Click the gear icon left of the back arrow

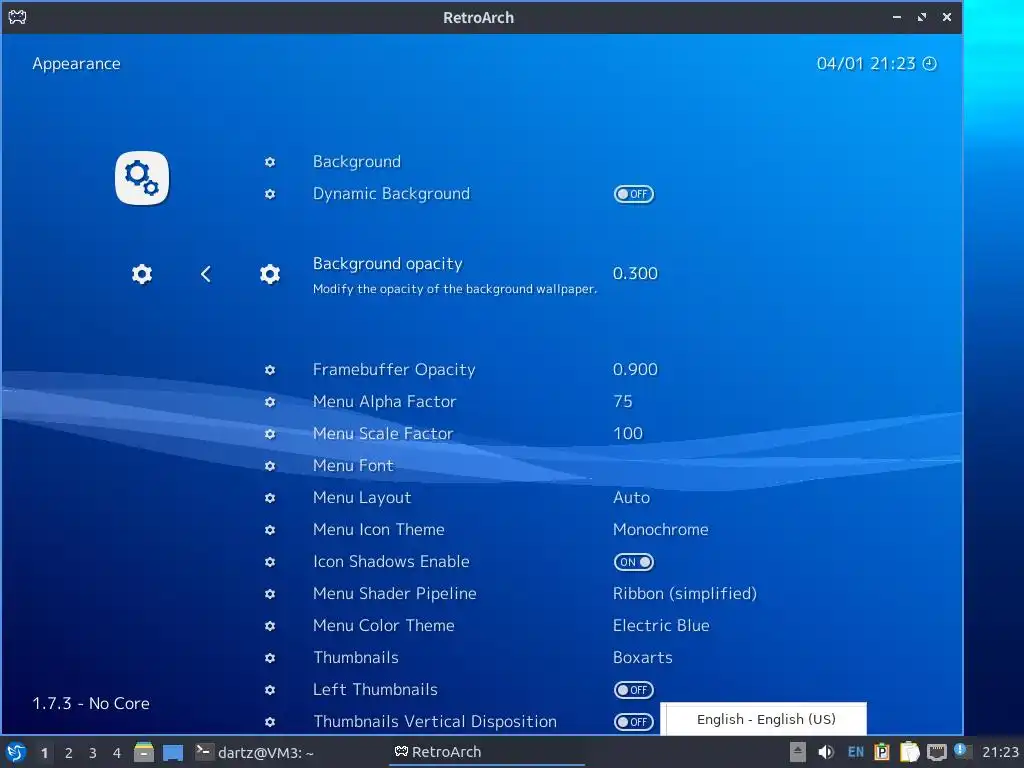click(x=142, y=274)
